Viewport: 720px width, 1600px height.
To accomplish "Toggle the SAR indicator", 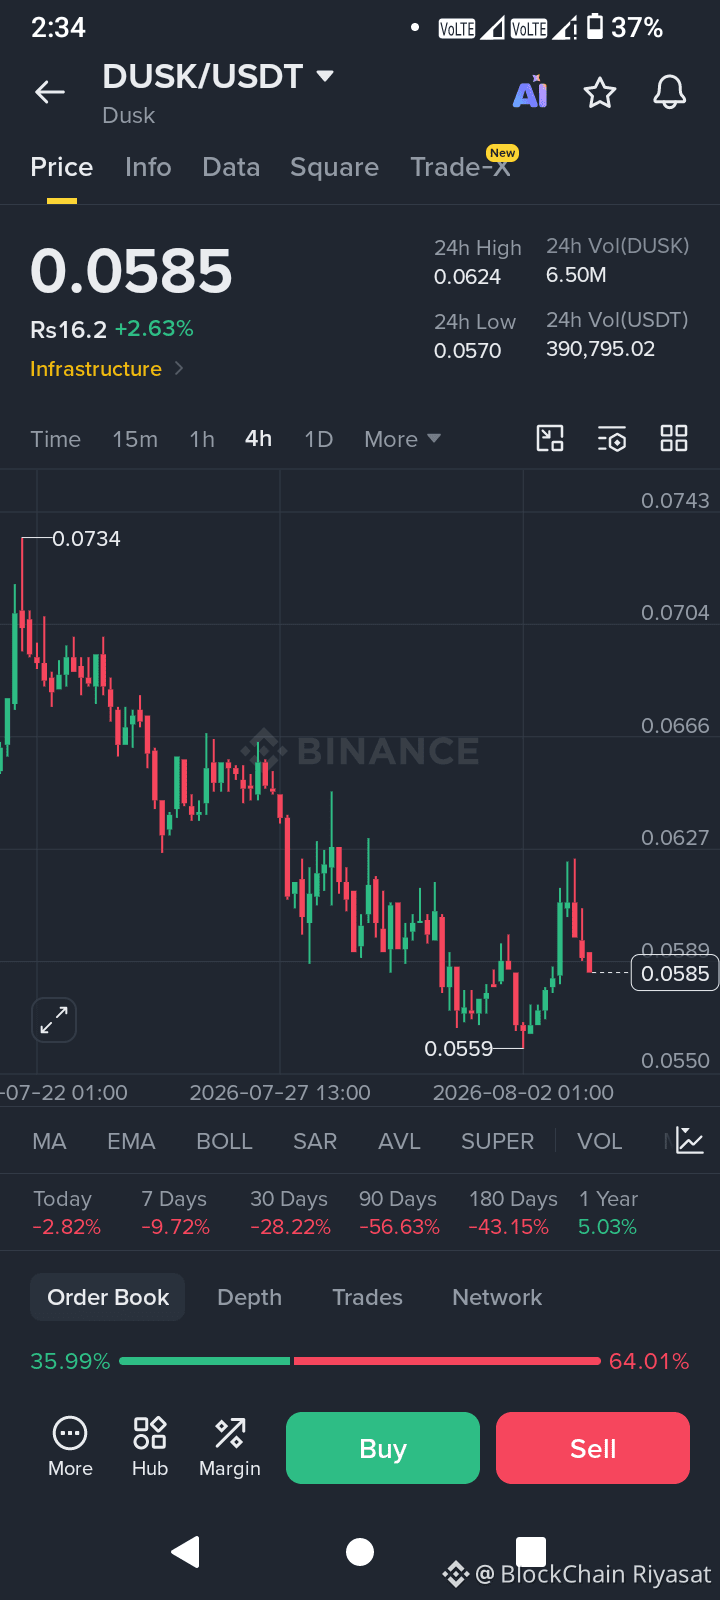I will 315,1141.
